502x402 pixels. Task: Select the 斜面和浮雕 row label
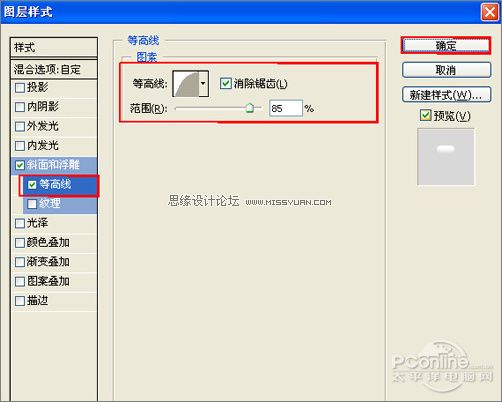53,165
